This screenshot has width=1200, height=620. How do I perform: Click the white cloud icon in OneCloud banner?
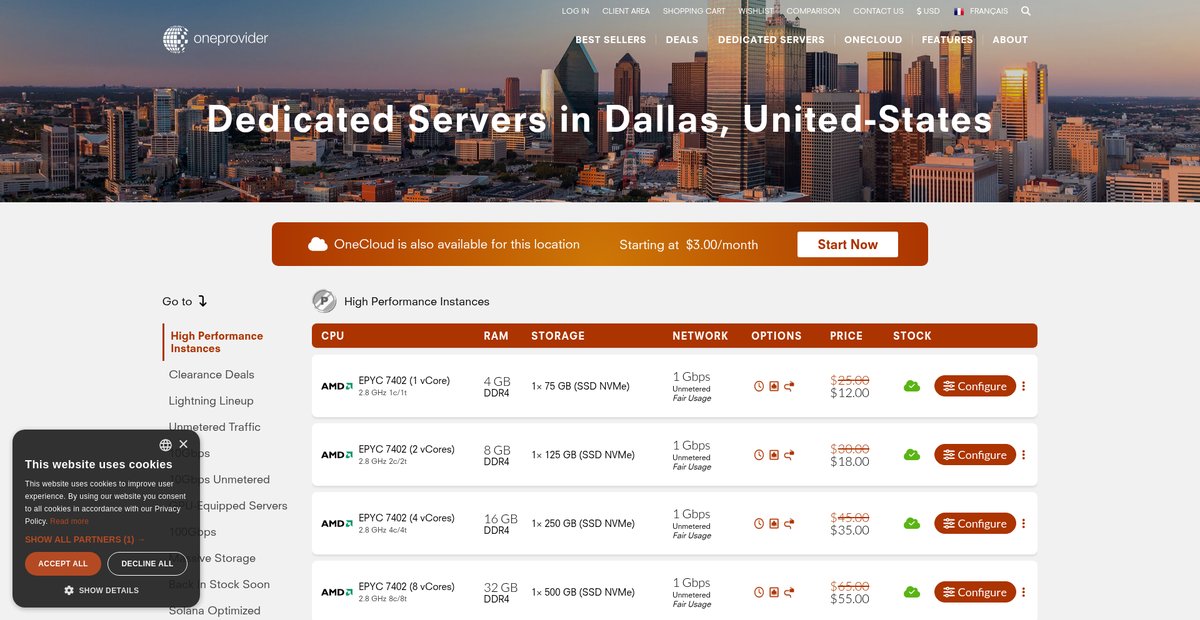(x=318, y=244)
